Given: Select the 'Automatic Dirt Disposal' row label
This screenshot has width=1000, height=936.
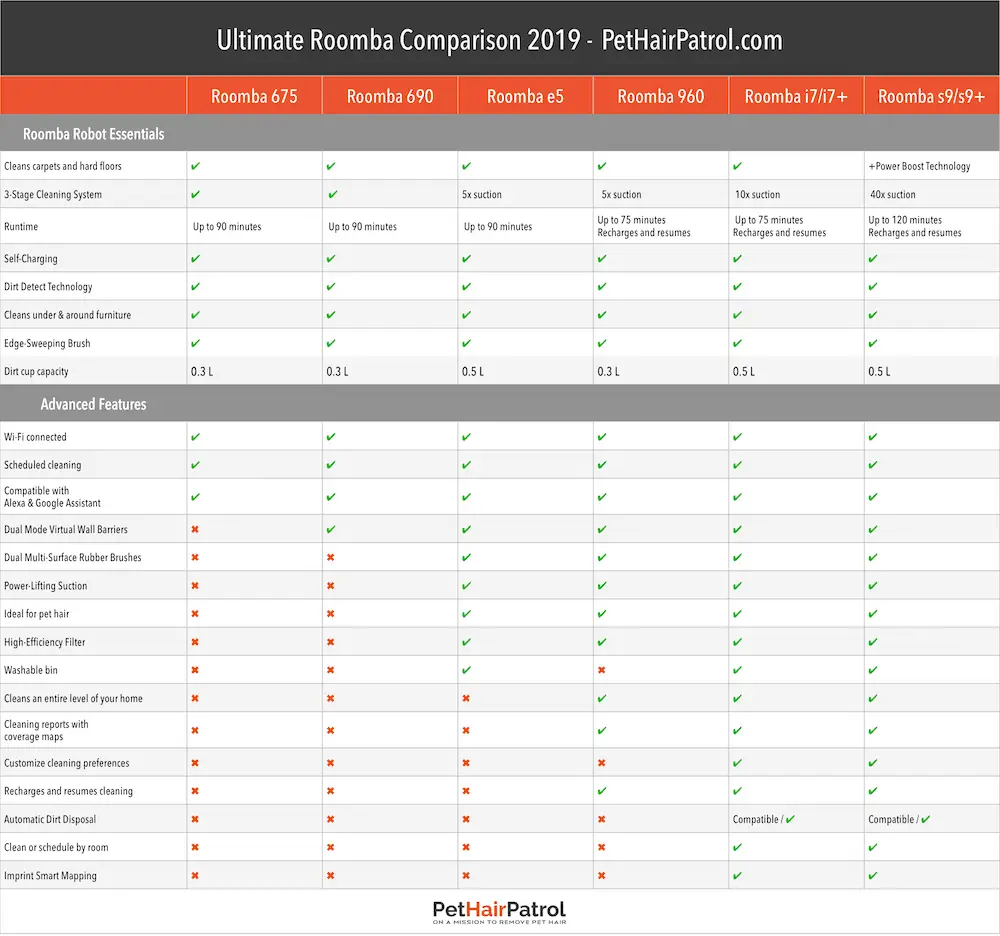Looking at the screenshot, I should 50,819.
